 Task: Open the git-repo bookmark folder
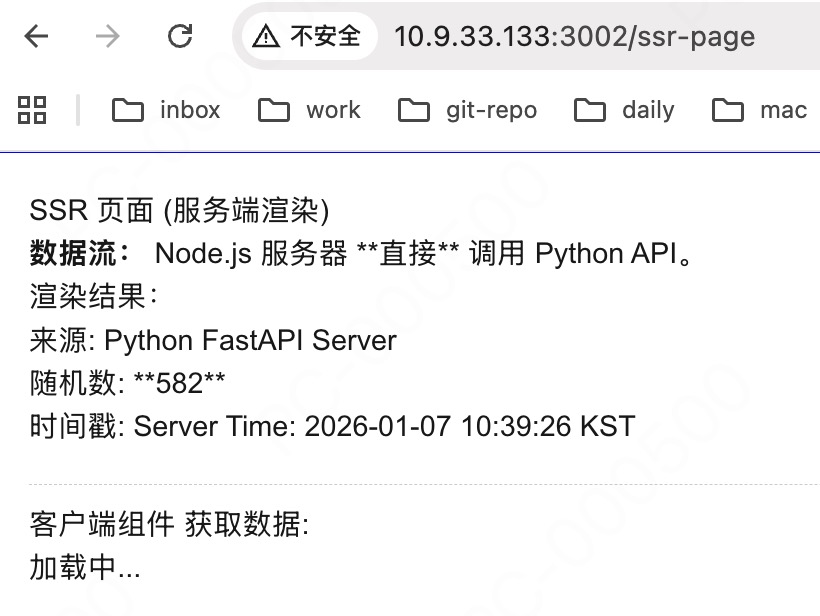(468, 110)
